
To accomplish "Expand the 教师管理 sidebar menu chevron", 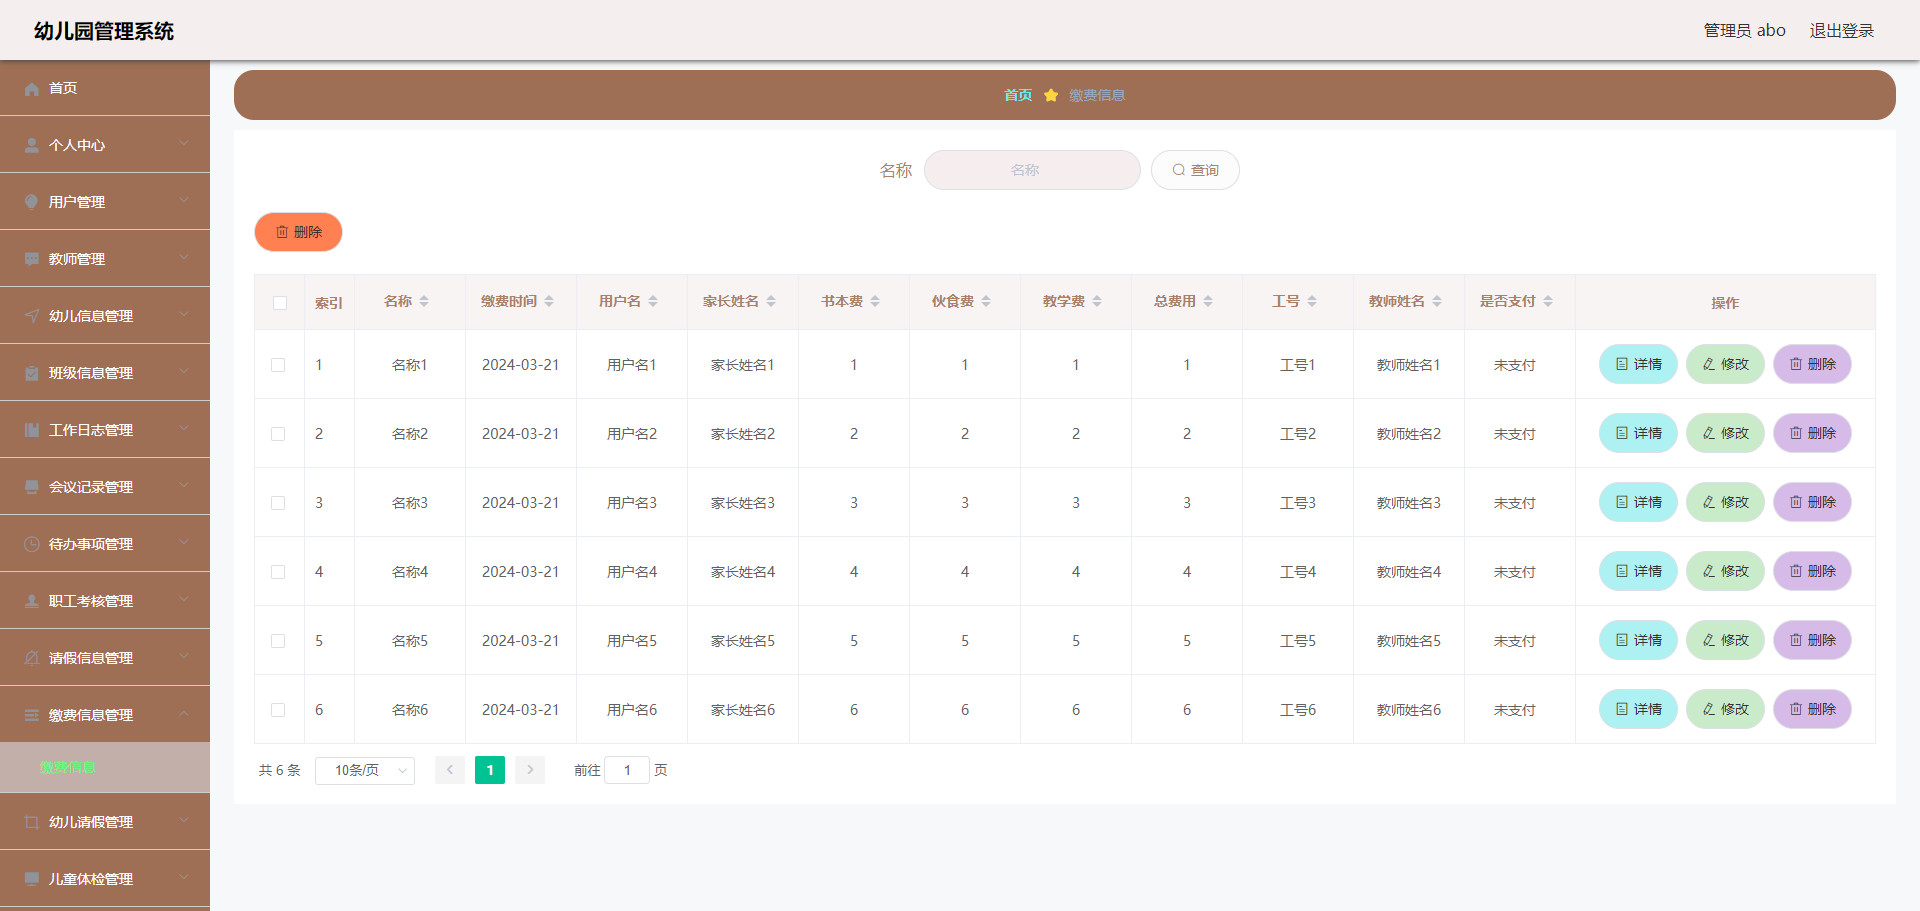I will click(184, 258).
